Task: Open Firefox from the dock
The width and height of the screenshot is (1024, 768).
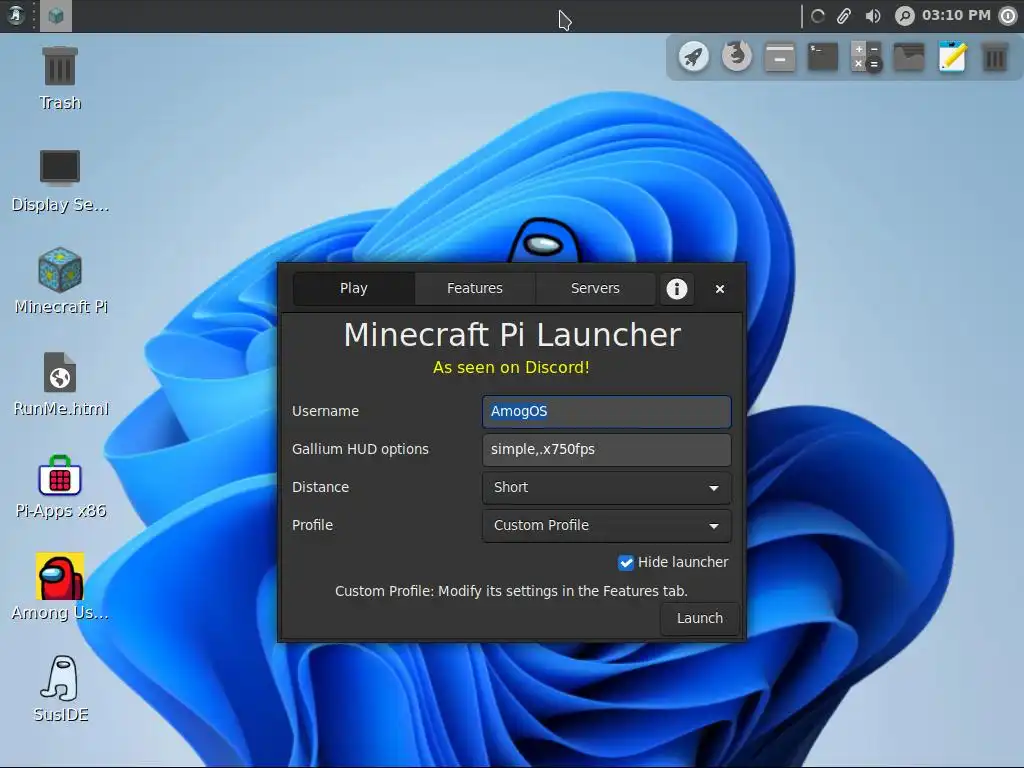Action: tap(737, 56)
